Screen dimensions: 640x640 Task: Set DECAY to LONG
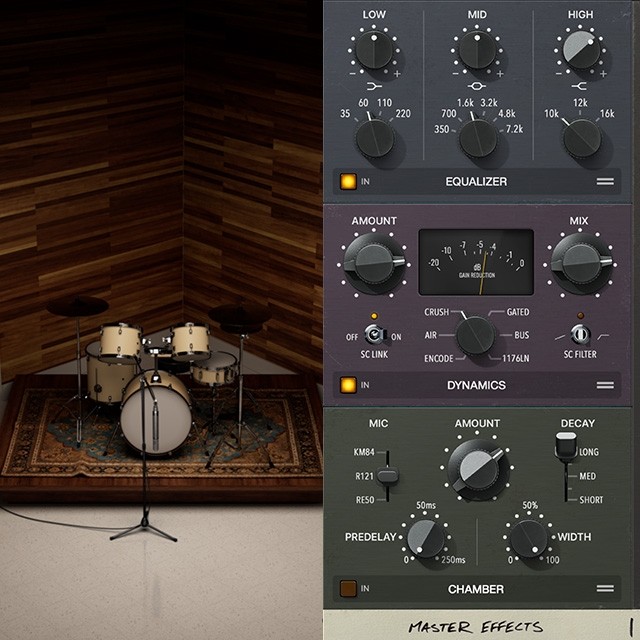tap(589, 452)
